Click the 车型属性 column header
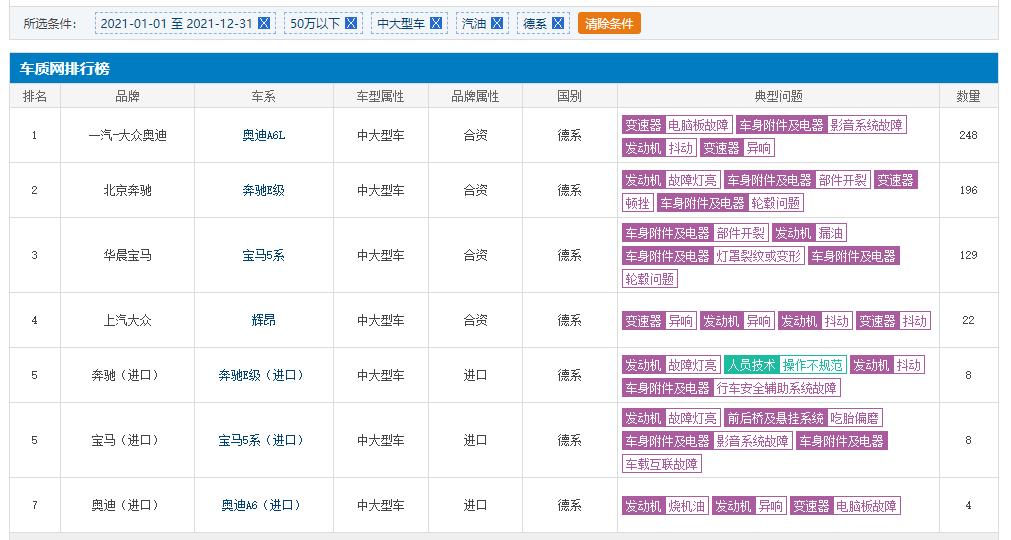This screenshot has height=540, width=1011. click(380, 96)
